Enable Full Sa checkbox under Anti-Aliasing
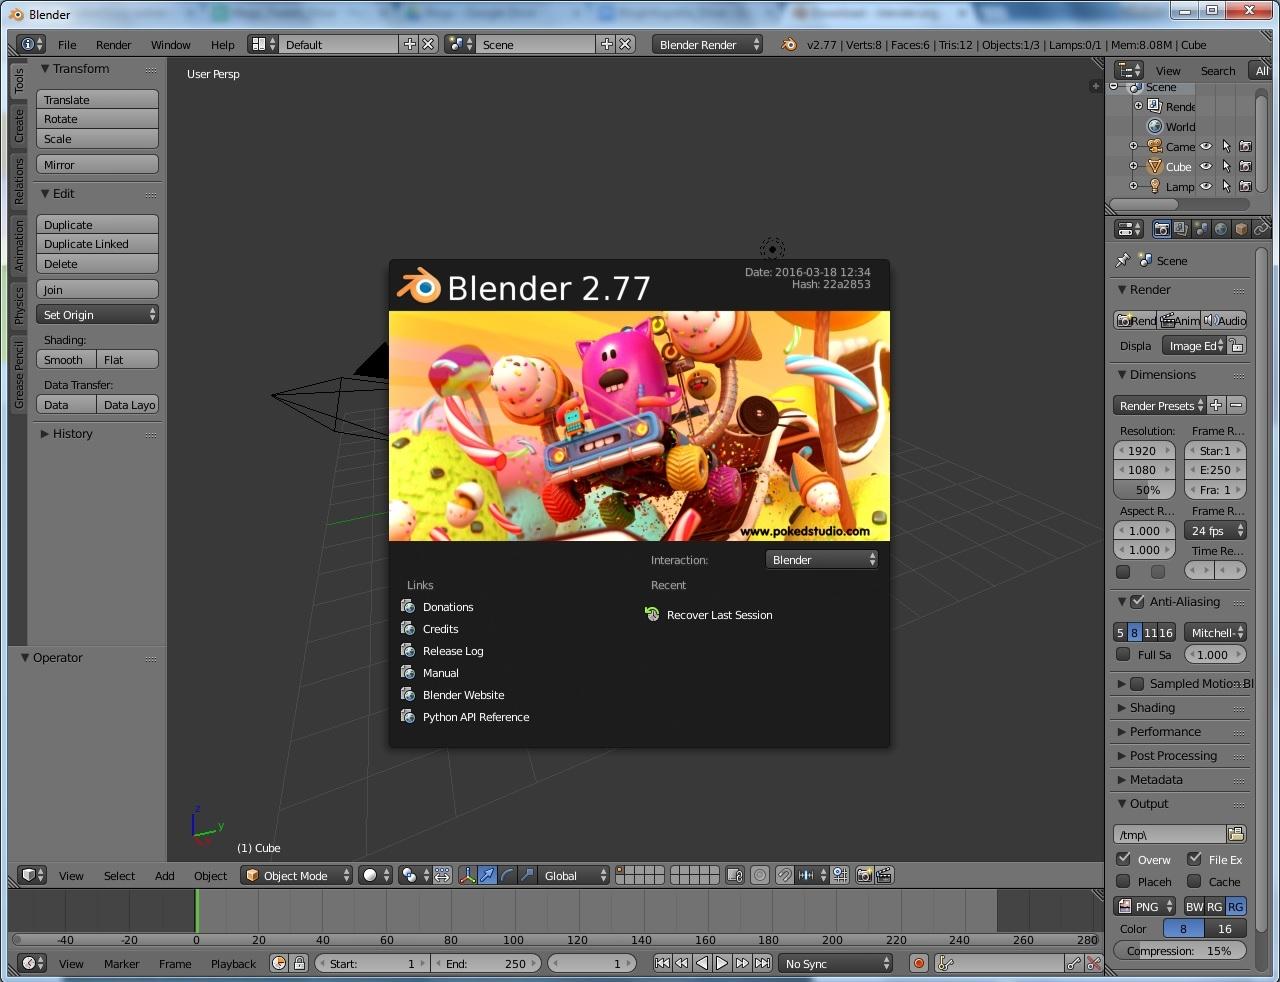The width and height of the screenshot is (1280, 982). (x=1123, y=654)
